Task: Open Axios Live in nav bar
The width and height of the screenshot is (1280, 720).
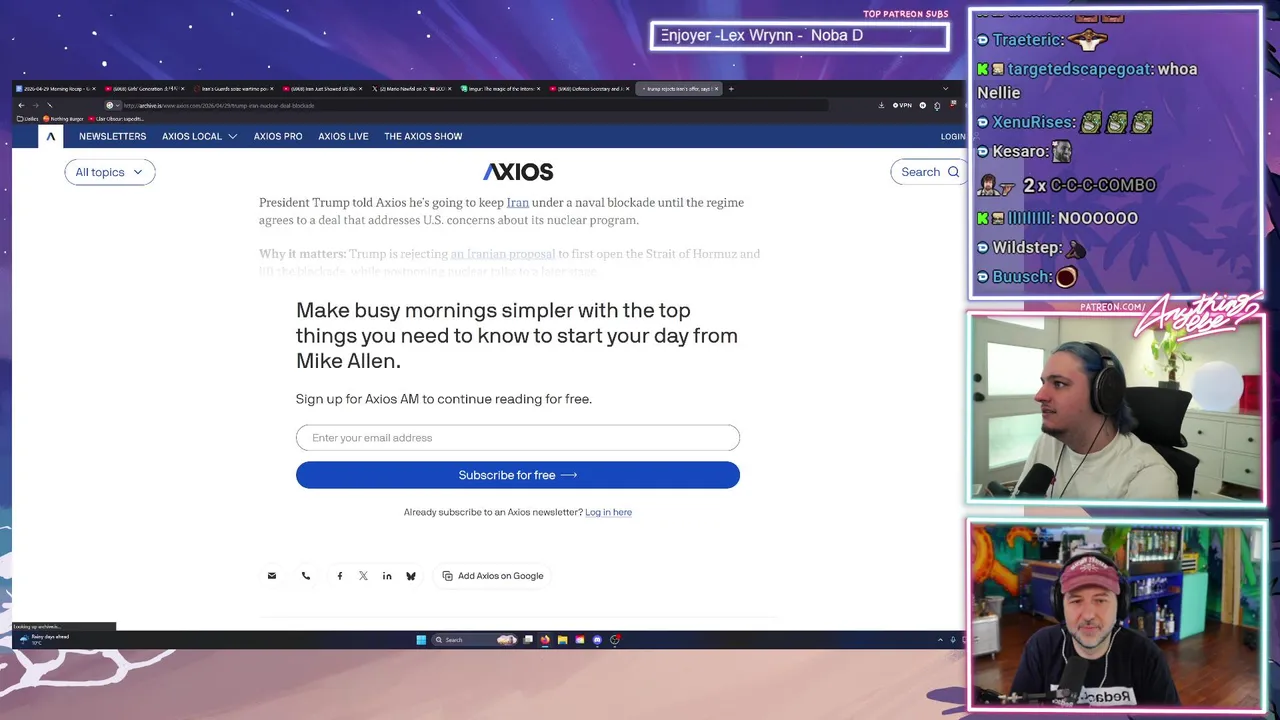Action: pos(343,136)
